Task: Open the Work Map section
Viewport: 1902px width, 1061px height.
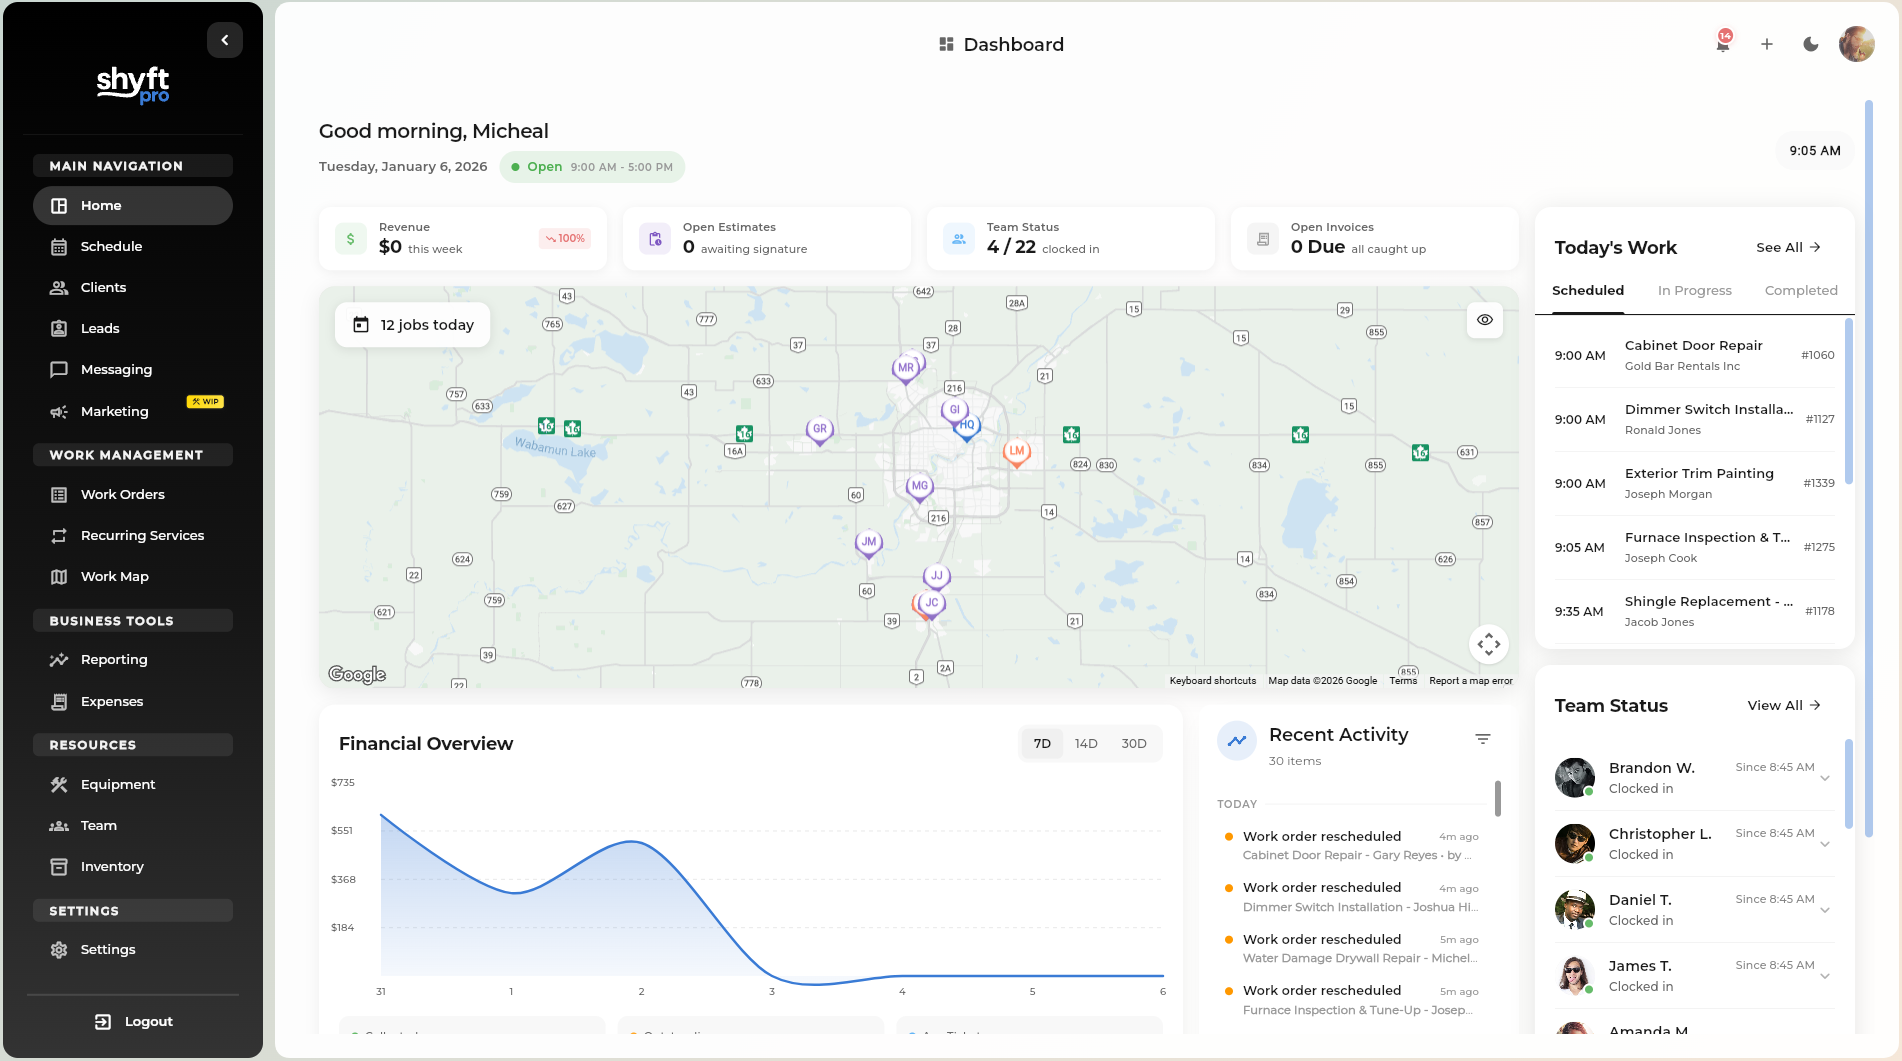Action: [116, 576]
